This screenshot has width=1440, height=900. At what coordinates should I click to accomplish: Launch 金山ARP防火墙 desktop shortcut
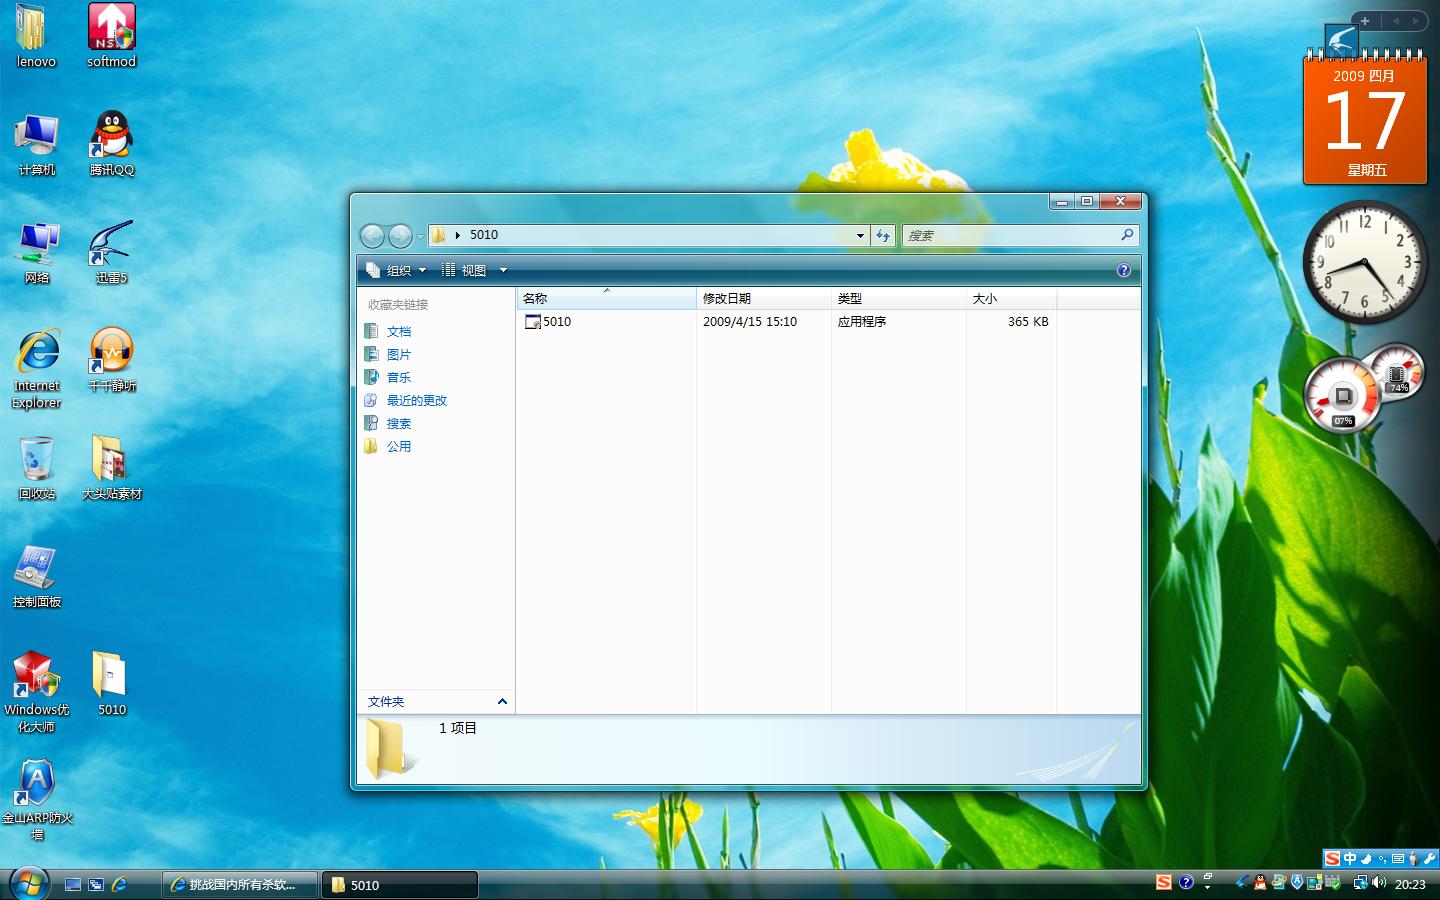pos(37,800)
